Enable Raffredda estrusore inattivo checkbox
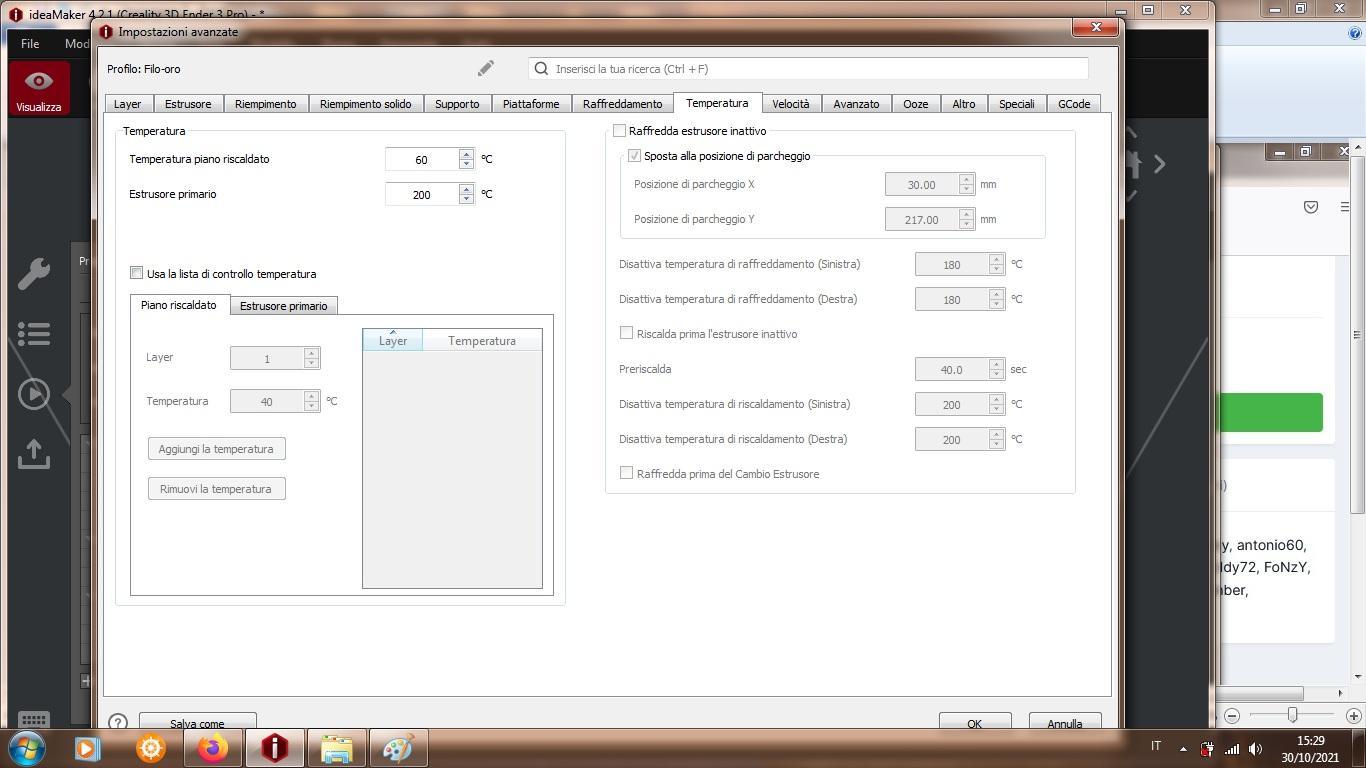This screenshot has height=768, width=1366. [x=620, y=131]
